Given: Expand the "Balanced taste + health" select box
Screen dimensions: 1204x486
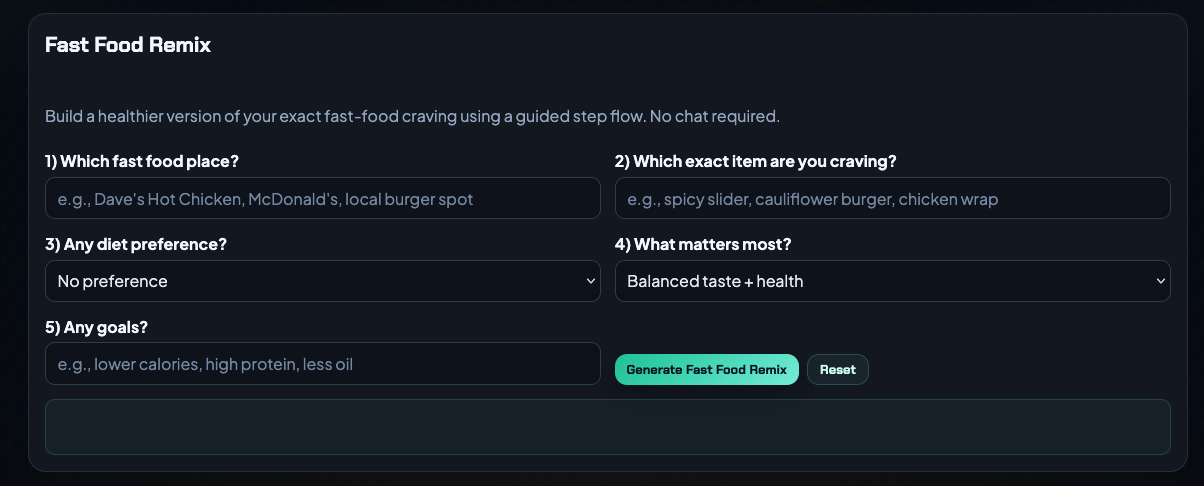Looking at the screenshot, I should [x=892, y=281].
